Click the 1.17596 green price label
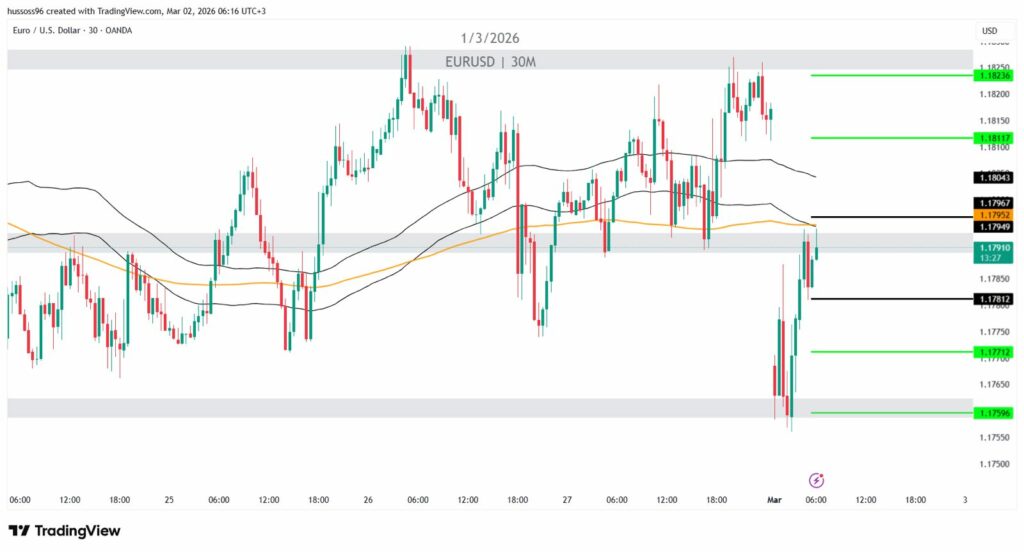Viewport: 1024px width, 552px height. point(995,412)
